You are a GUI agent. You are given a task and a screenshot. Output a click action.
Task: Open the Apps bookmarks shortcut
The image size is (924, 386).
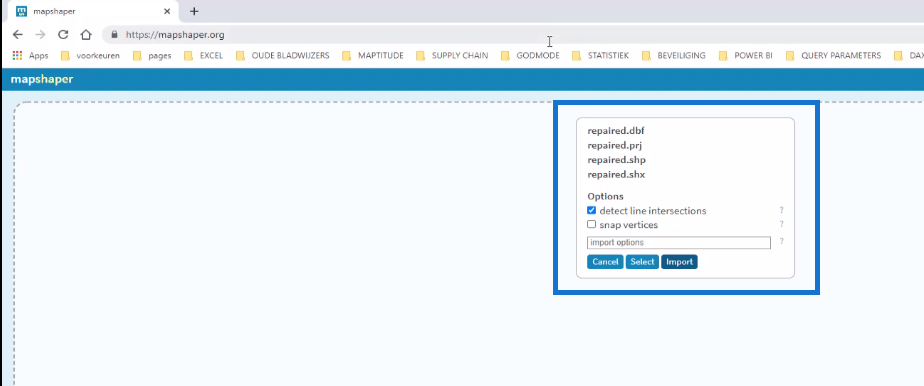point(31,55)
